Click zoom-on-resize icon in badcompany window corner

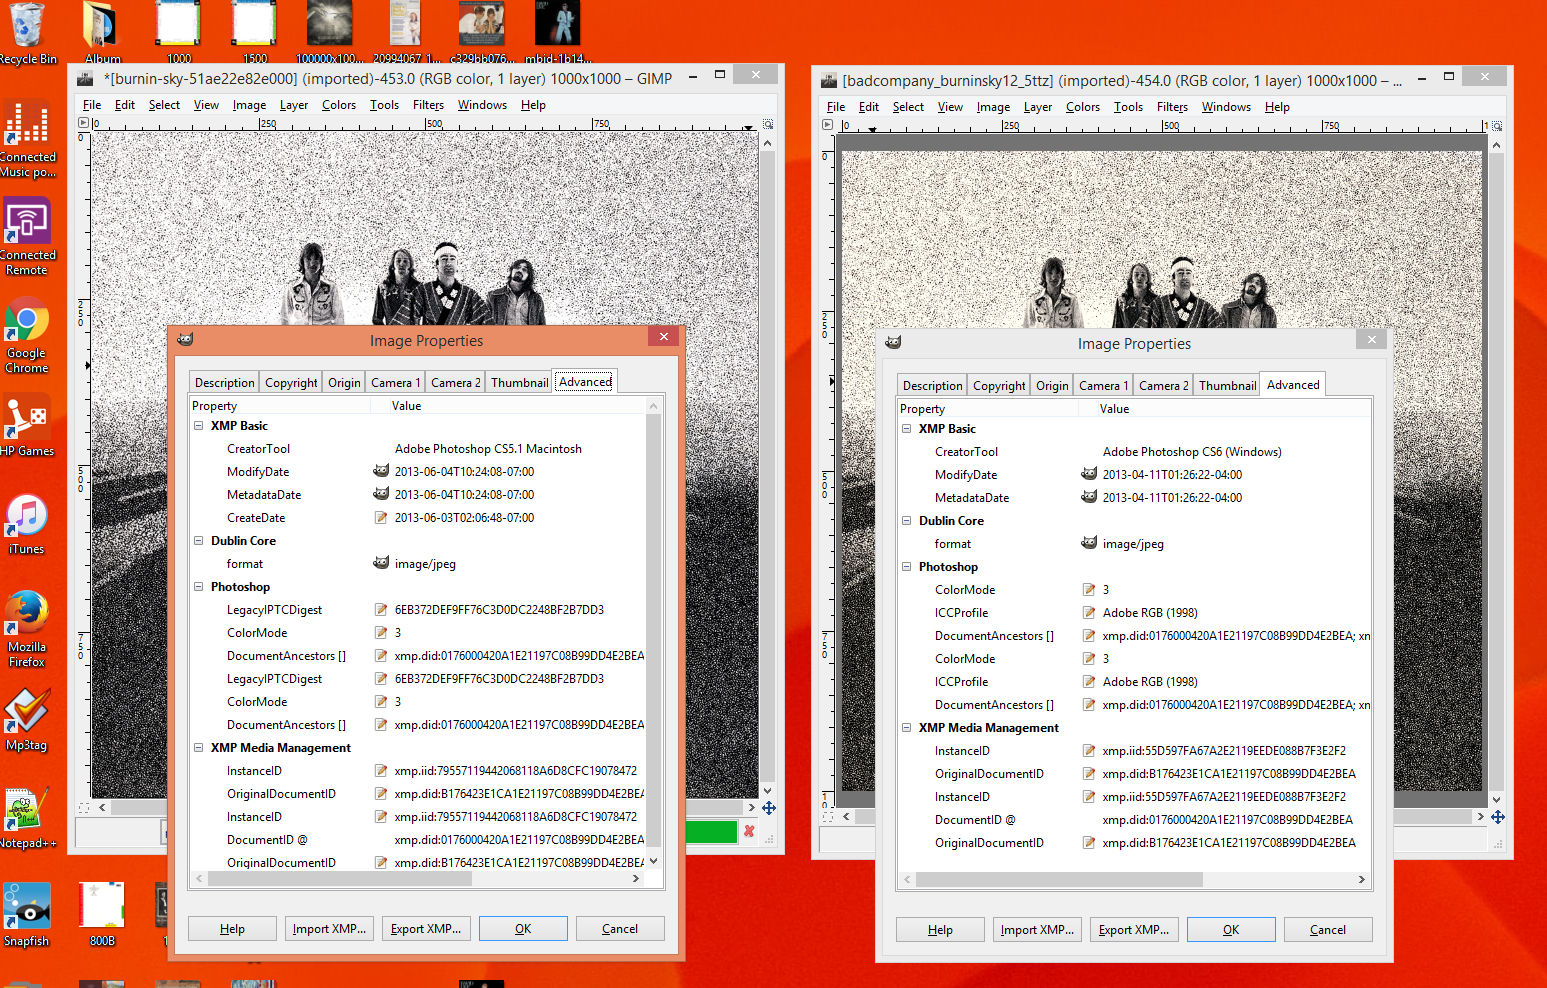[1496, 126]
